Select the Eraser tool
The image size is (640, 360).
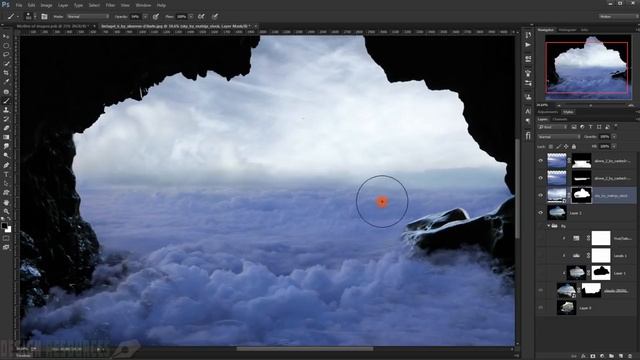point(6,128)
